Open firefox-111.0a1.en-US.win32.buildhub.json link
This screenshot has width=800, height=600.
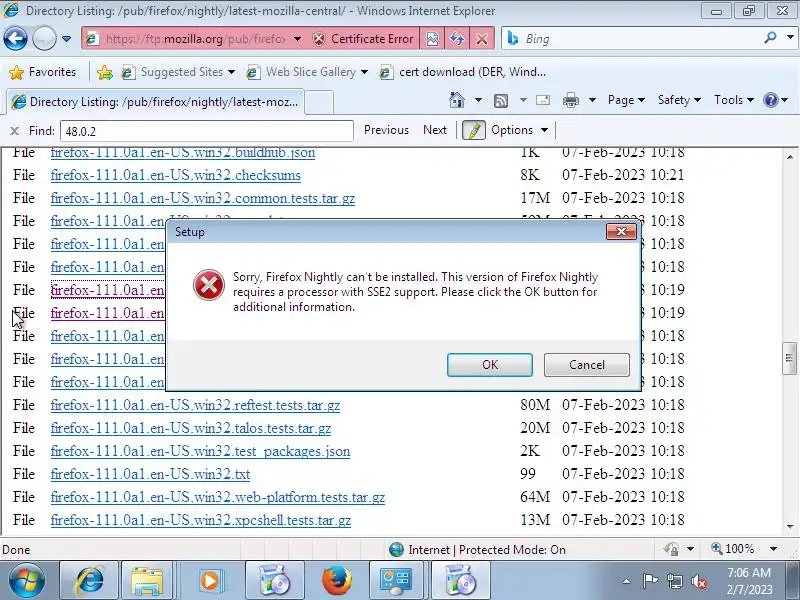tap(183, 153)
